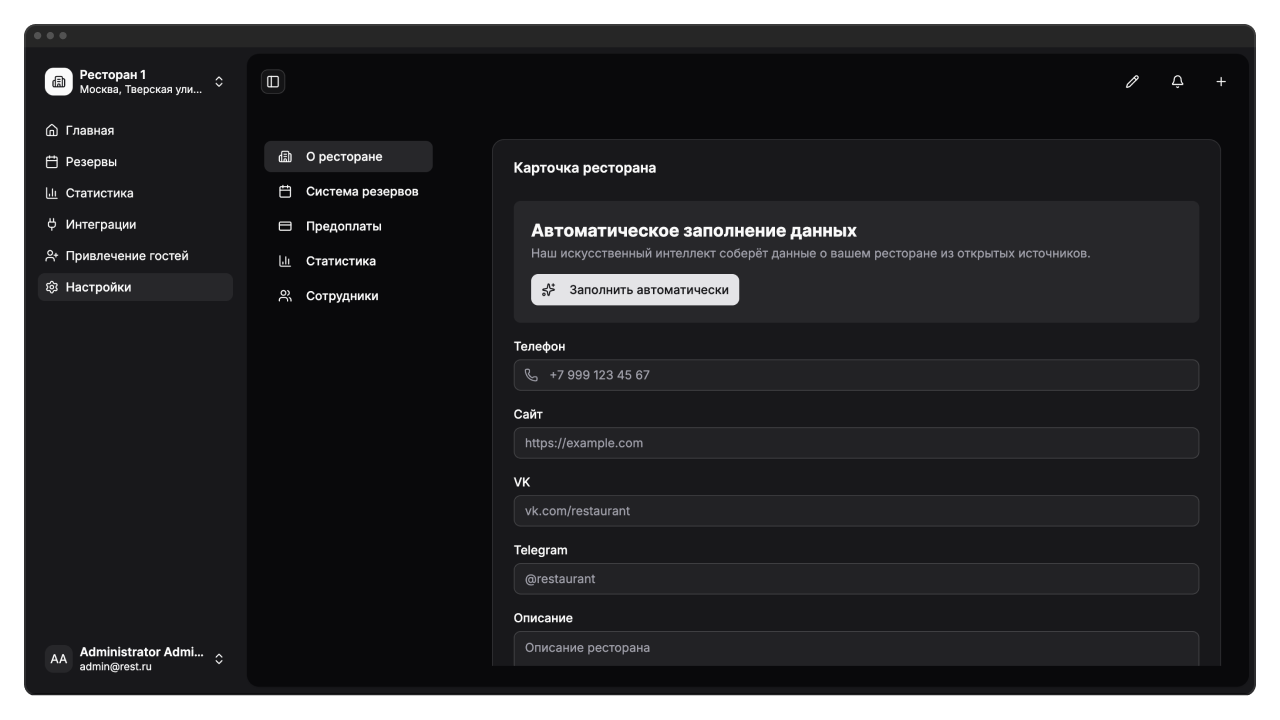This screenshot has height=720, width=1280.
Task: Open Интеграции section
Action: (100, 225)
